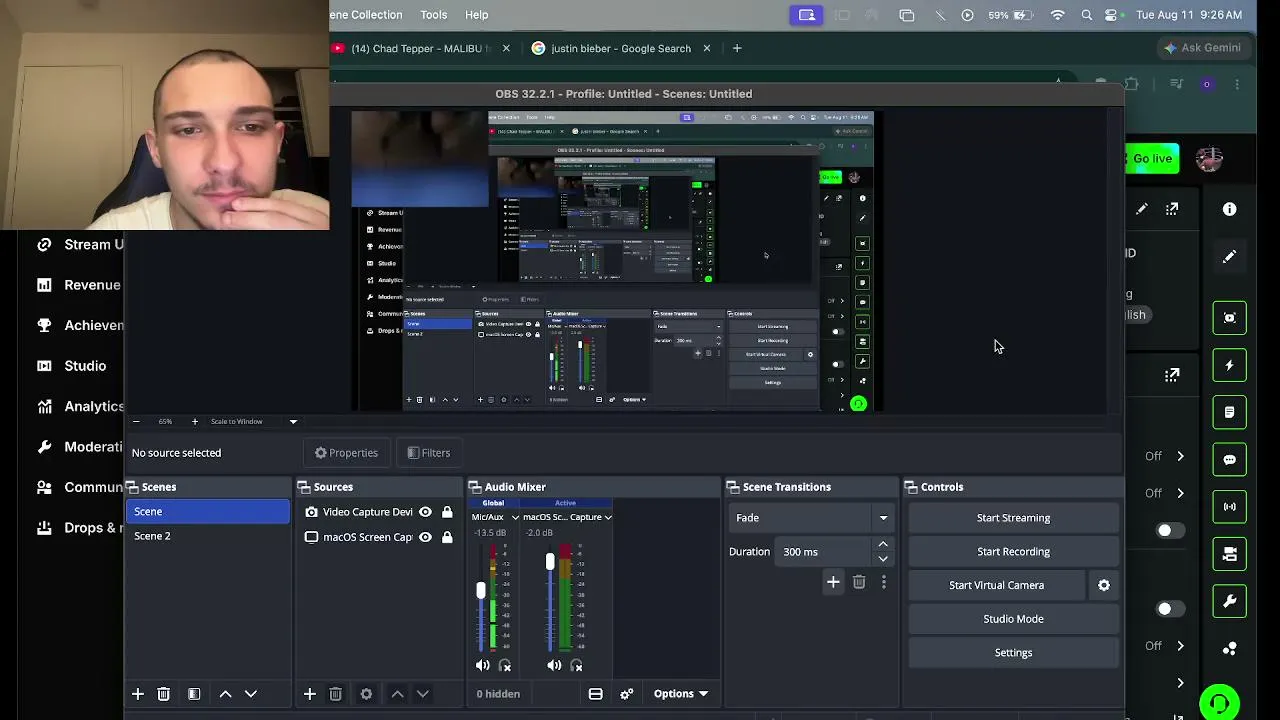Switch to justin bieber Google Search tab

pyautogui.click(x=621, y=48)
